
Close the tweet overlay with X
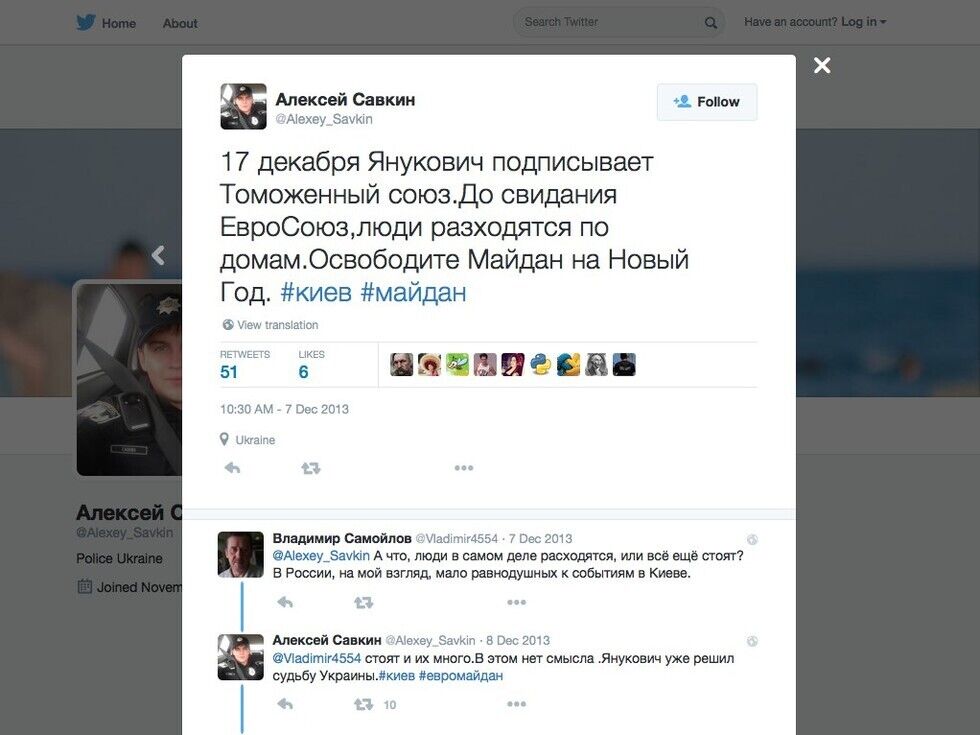[822, 65]
